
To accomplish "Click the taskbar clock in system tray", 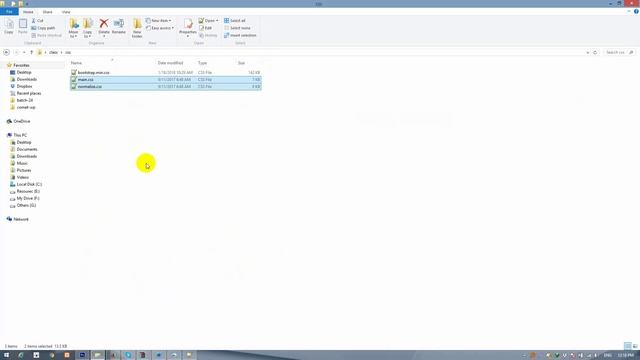I will pyautogui.click(x=625, y=355).
